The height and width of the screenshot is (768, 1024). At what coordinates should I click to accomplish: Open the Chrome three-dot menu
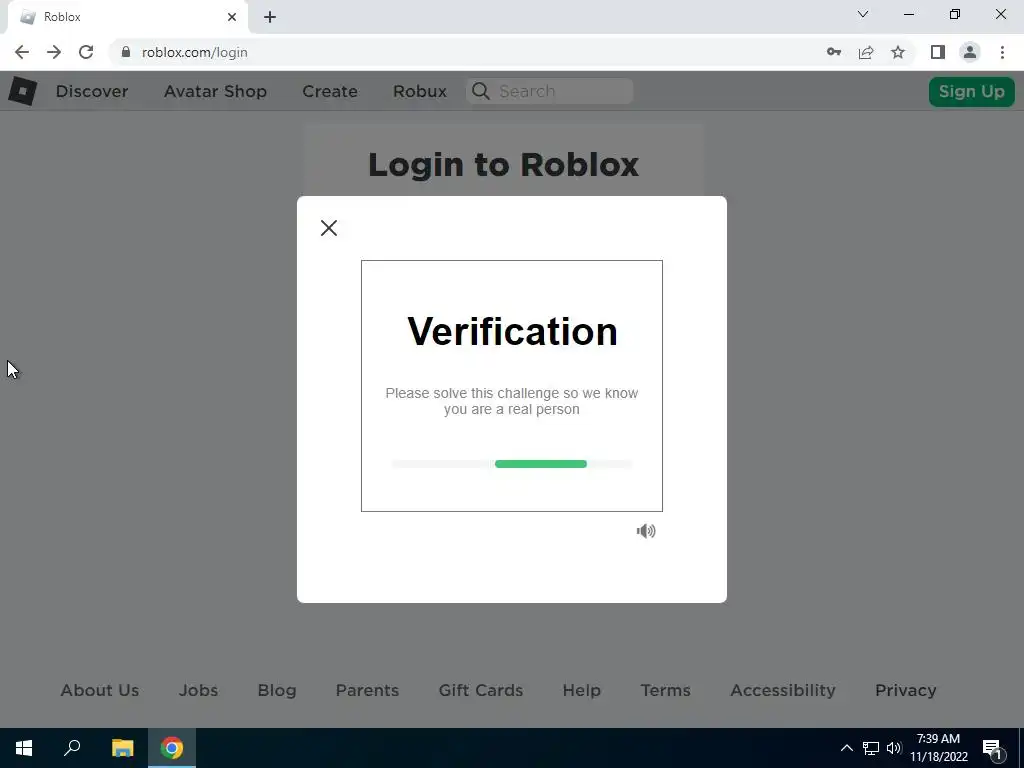1002,52
